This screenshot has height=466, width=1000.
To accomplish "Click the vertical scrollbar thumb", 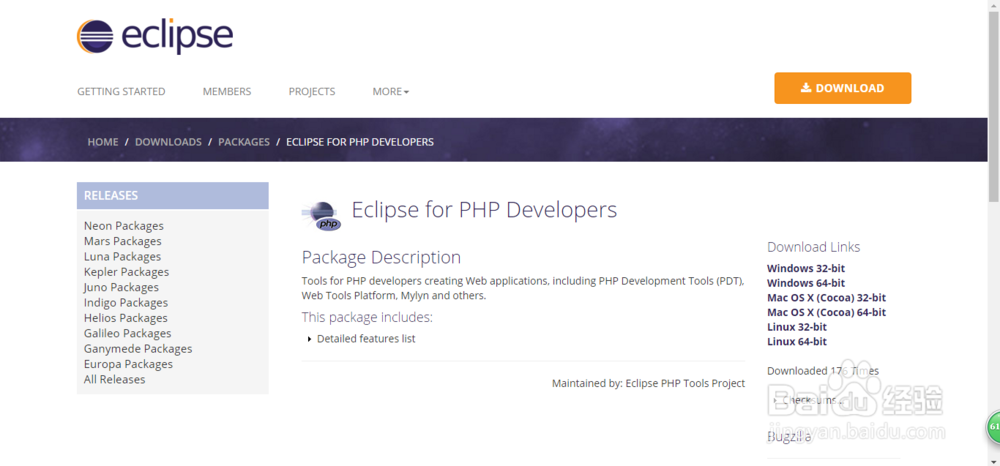I will (x=994, y=105).
